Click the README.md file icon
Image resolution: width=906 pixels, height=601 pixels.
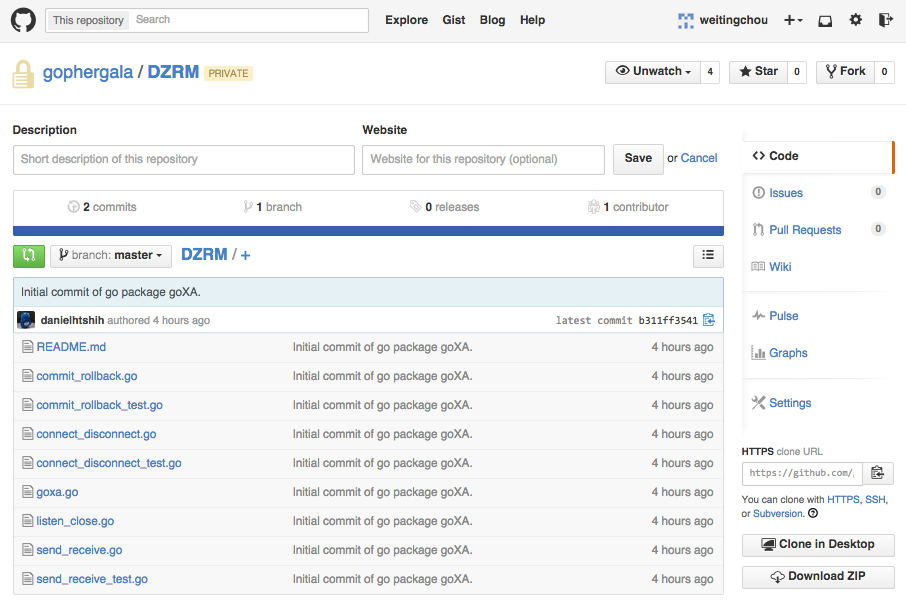click(x=27, y=347)
